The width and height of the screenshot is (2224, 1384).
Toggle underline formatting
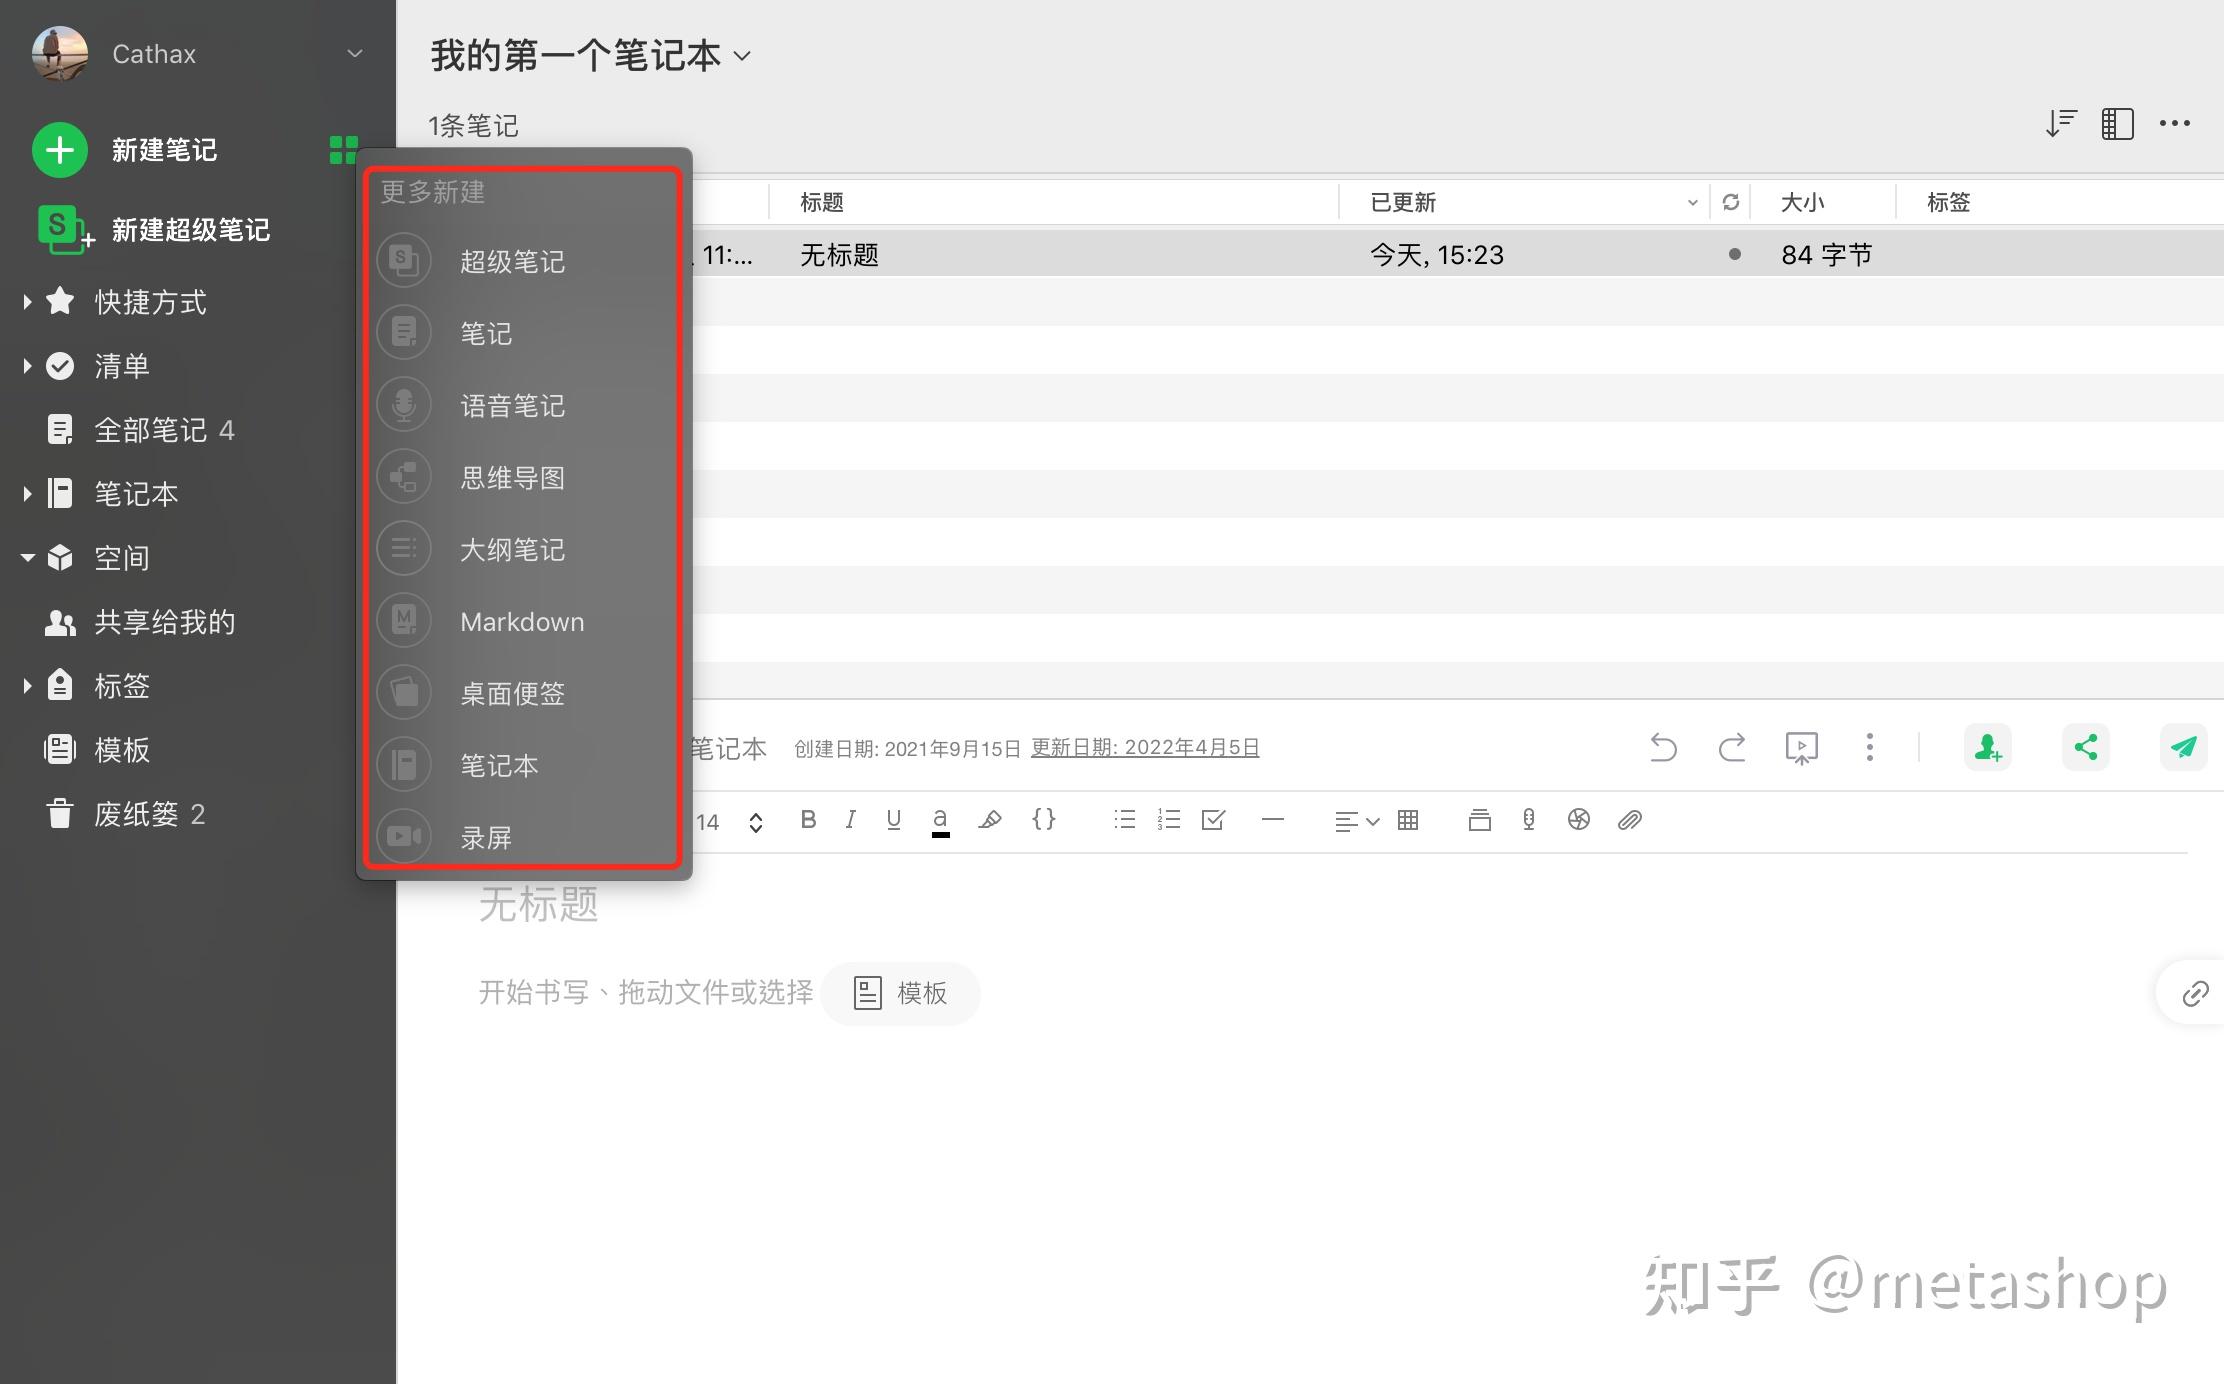pyautogui.click(x=893, y=820)
